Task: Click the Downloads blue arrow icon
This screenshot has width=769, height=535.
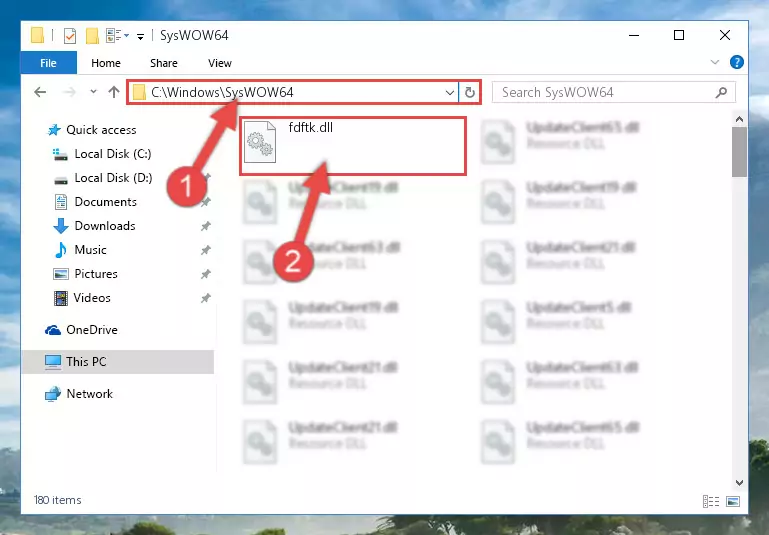Action: pos(60,226)
